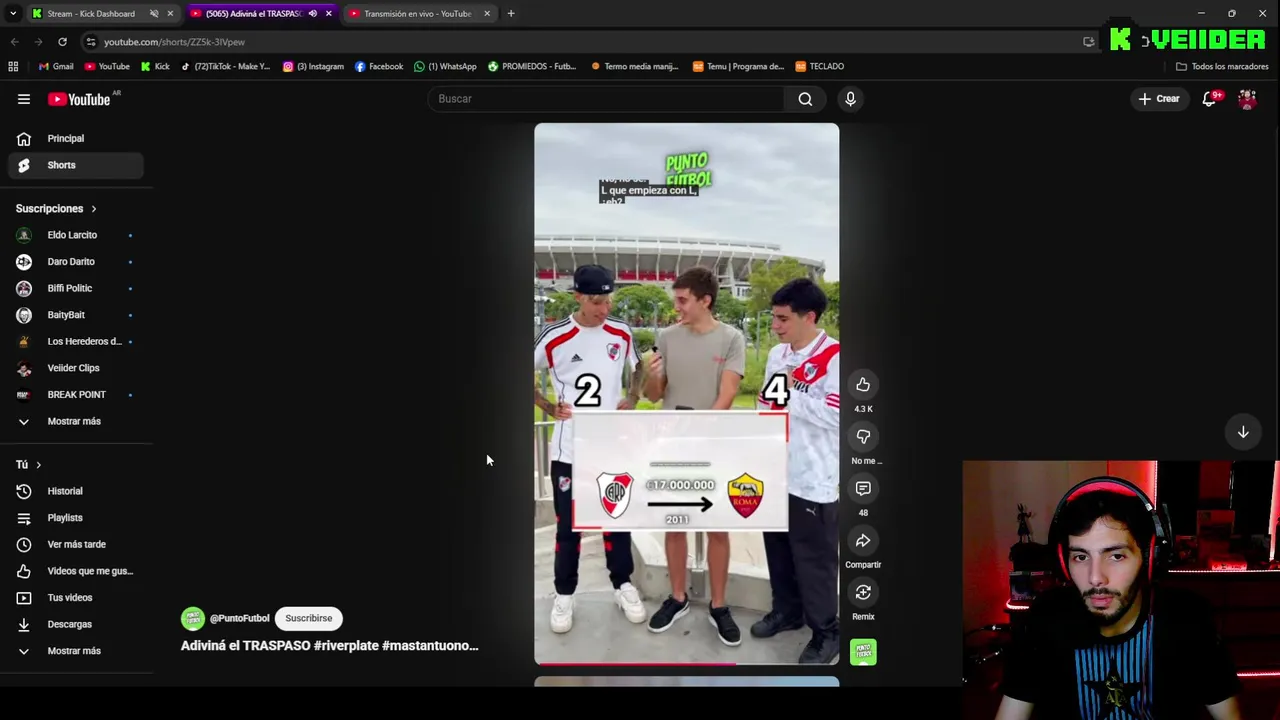
Task: Click the search magnifier button
Action: pos(805,99)
